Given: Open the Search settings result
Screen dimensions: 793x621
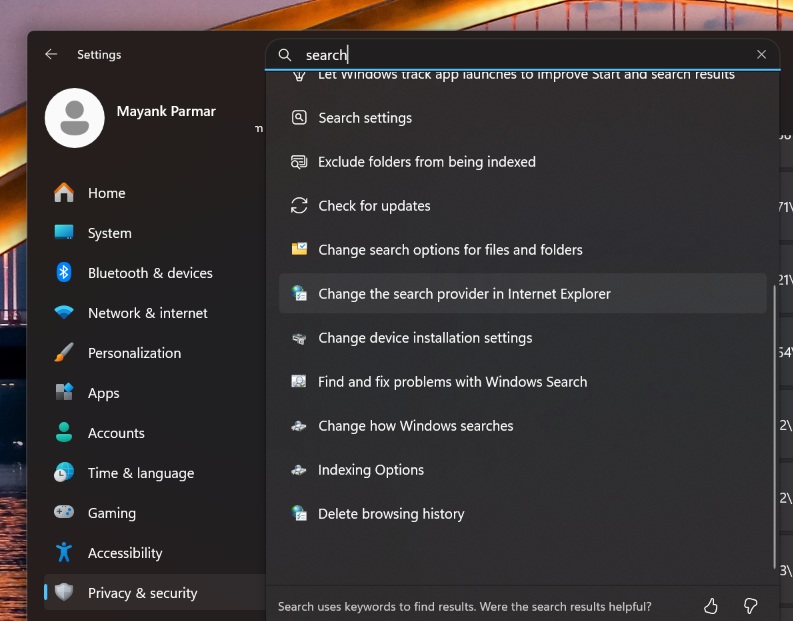Looking at the screenshot, I should [522, 118].
